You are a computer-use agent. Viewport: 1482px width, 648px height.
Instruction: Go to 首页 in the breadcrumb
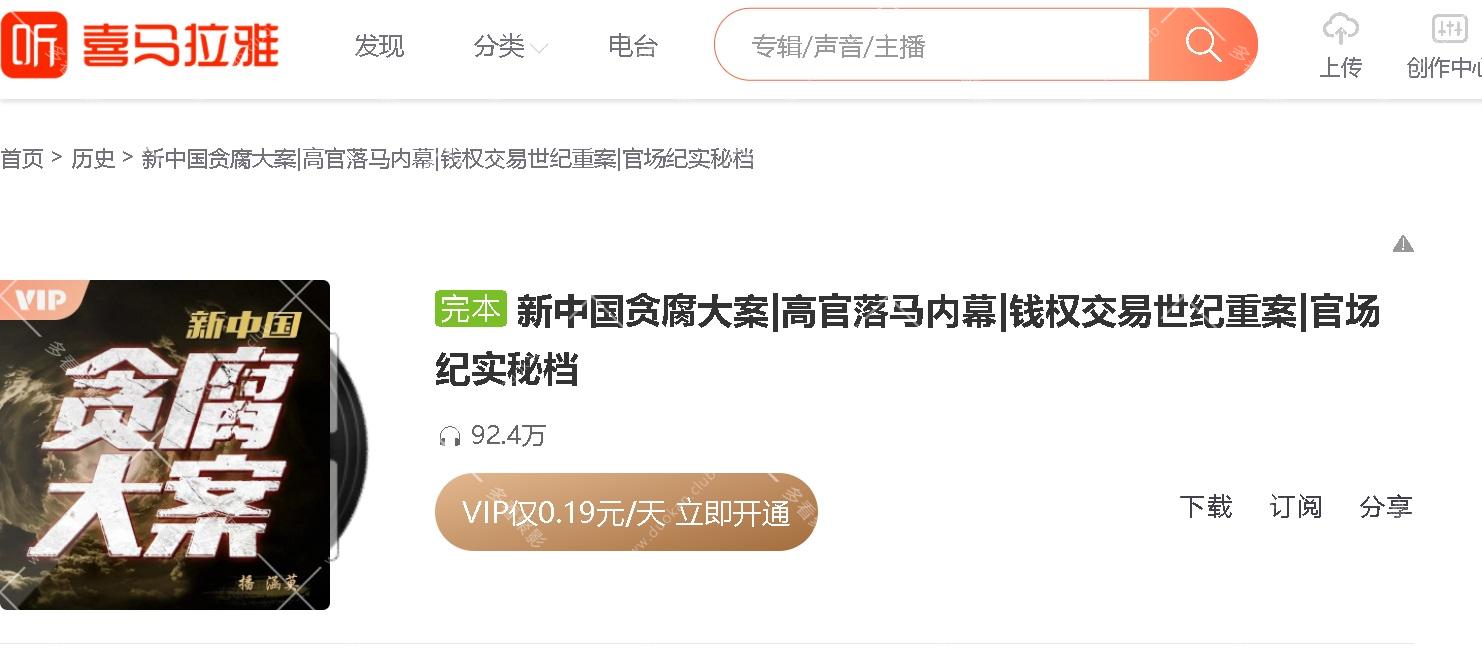[x=22, y=159]
